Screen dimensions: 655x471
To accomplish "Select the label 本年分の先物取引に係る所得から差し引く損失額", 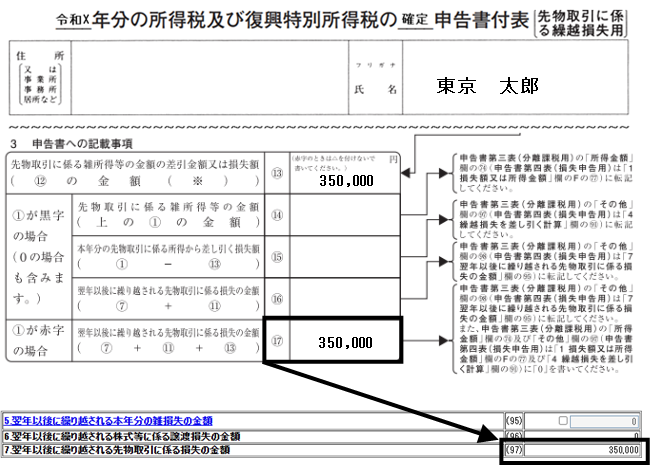I will click(168, 248).
